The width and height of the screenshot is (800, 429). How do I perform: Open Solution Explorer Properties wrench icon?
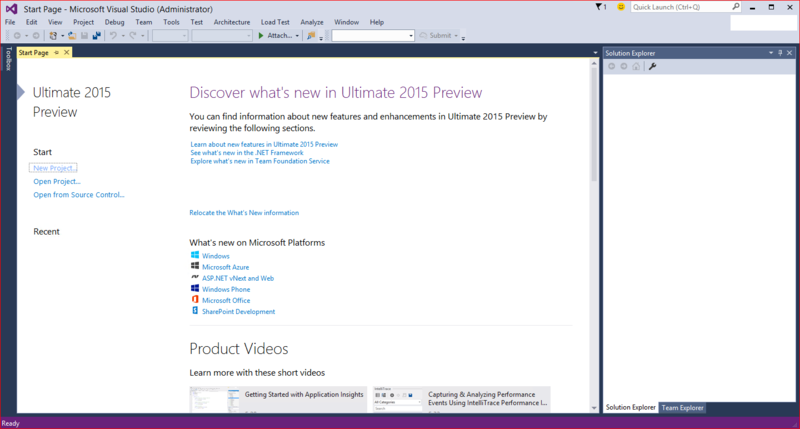point(653,66)
